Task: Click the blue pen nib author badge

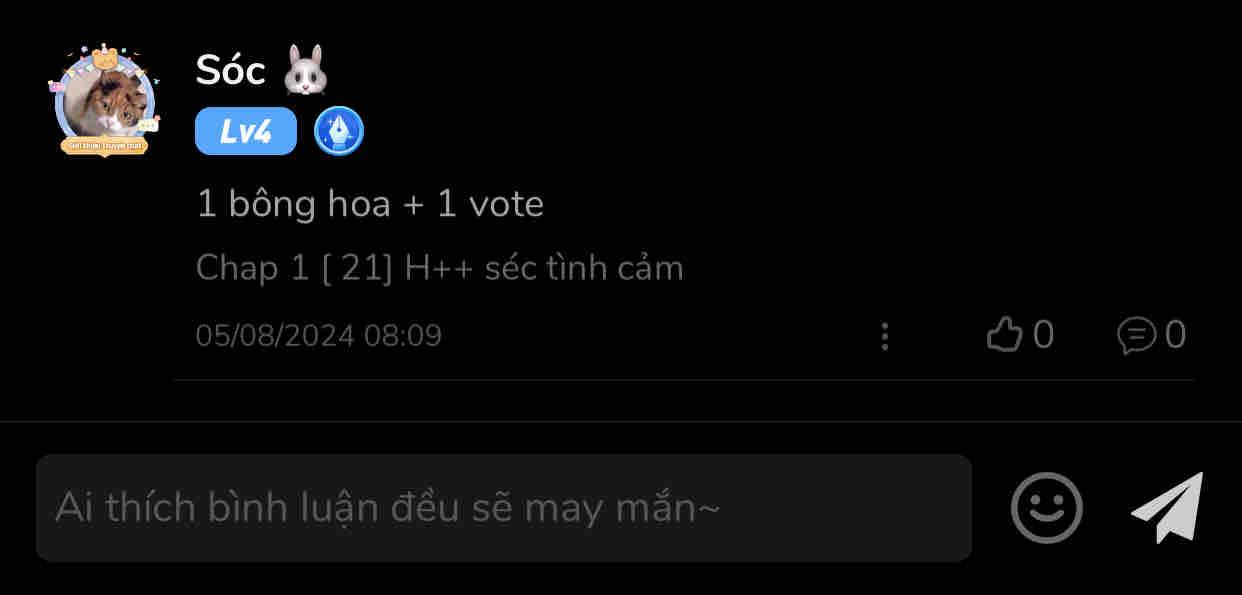Action: [339, 131]
